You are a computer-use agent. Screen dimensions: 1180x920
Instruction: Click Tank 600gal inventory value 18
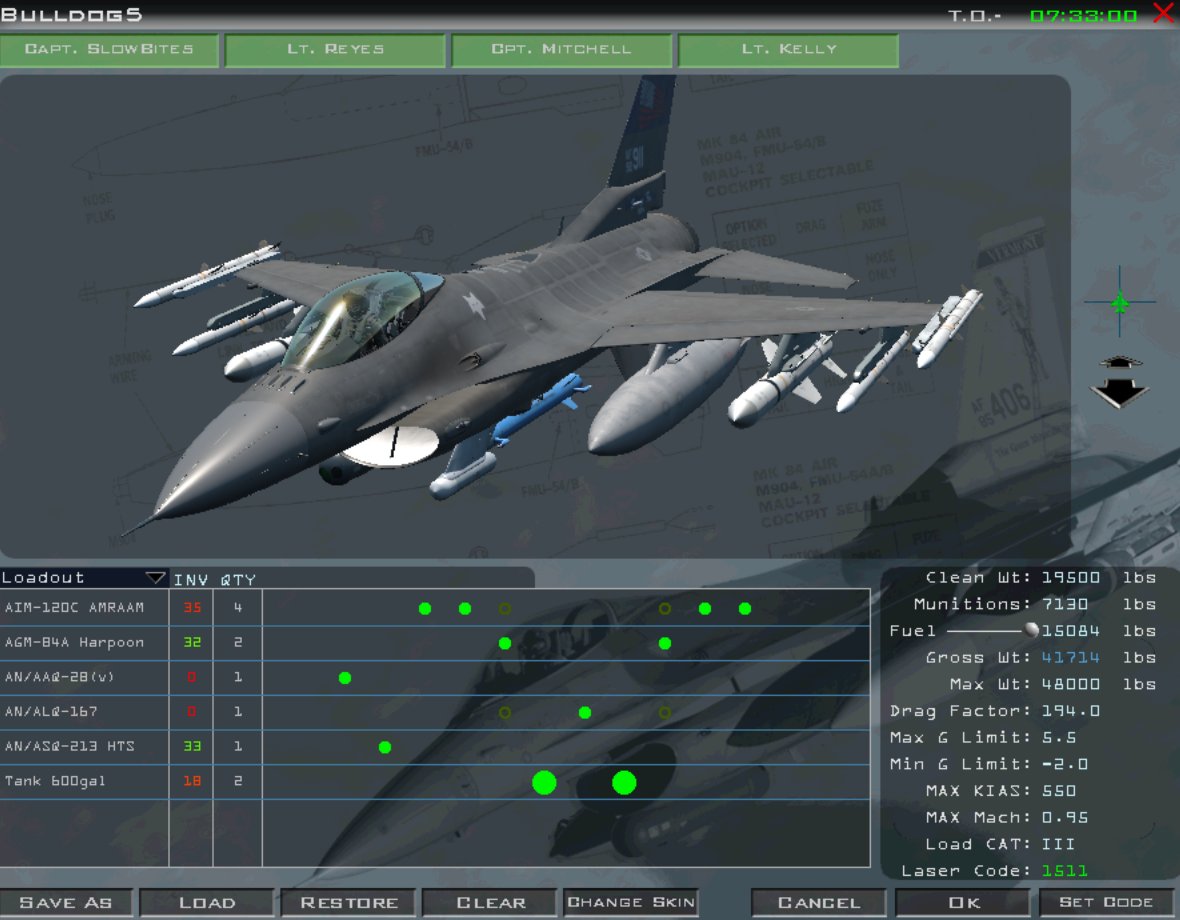click(192, 781)
